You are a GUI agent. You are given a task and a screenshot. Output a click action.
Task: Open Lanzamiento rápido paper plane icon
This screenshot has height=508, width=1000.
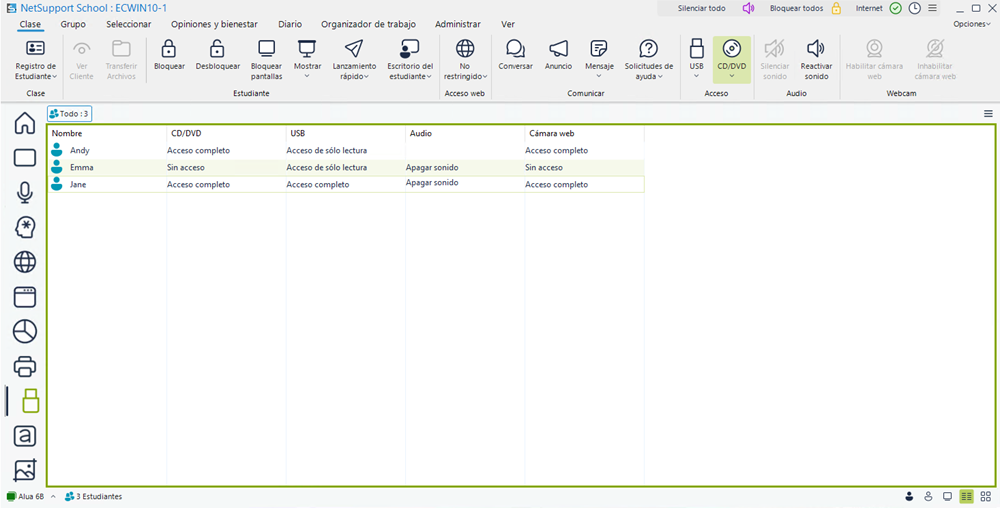tap(353, 48)
